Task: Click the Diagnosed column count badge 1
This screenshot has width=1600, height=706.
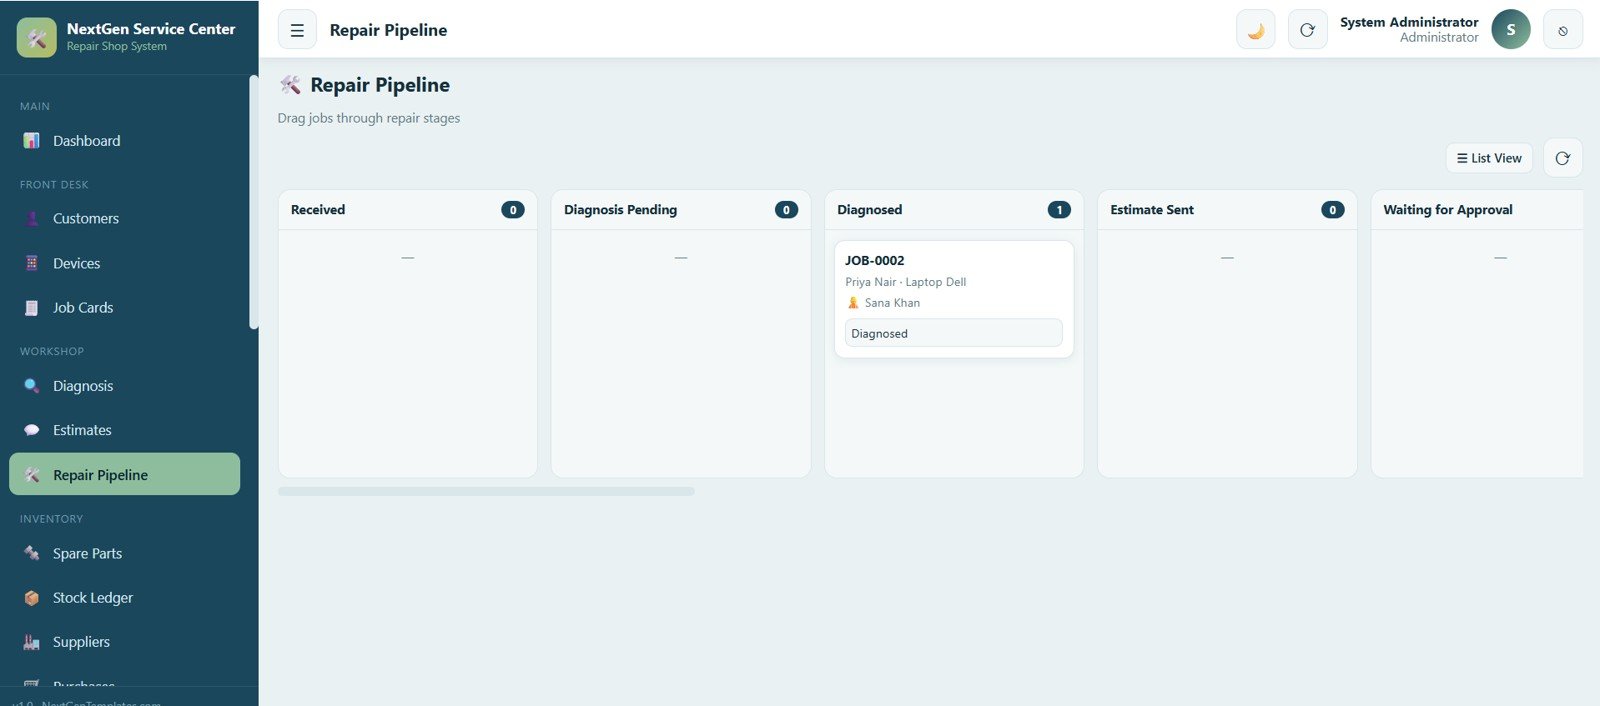Action: click(1059, 210)
